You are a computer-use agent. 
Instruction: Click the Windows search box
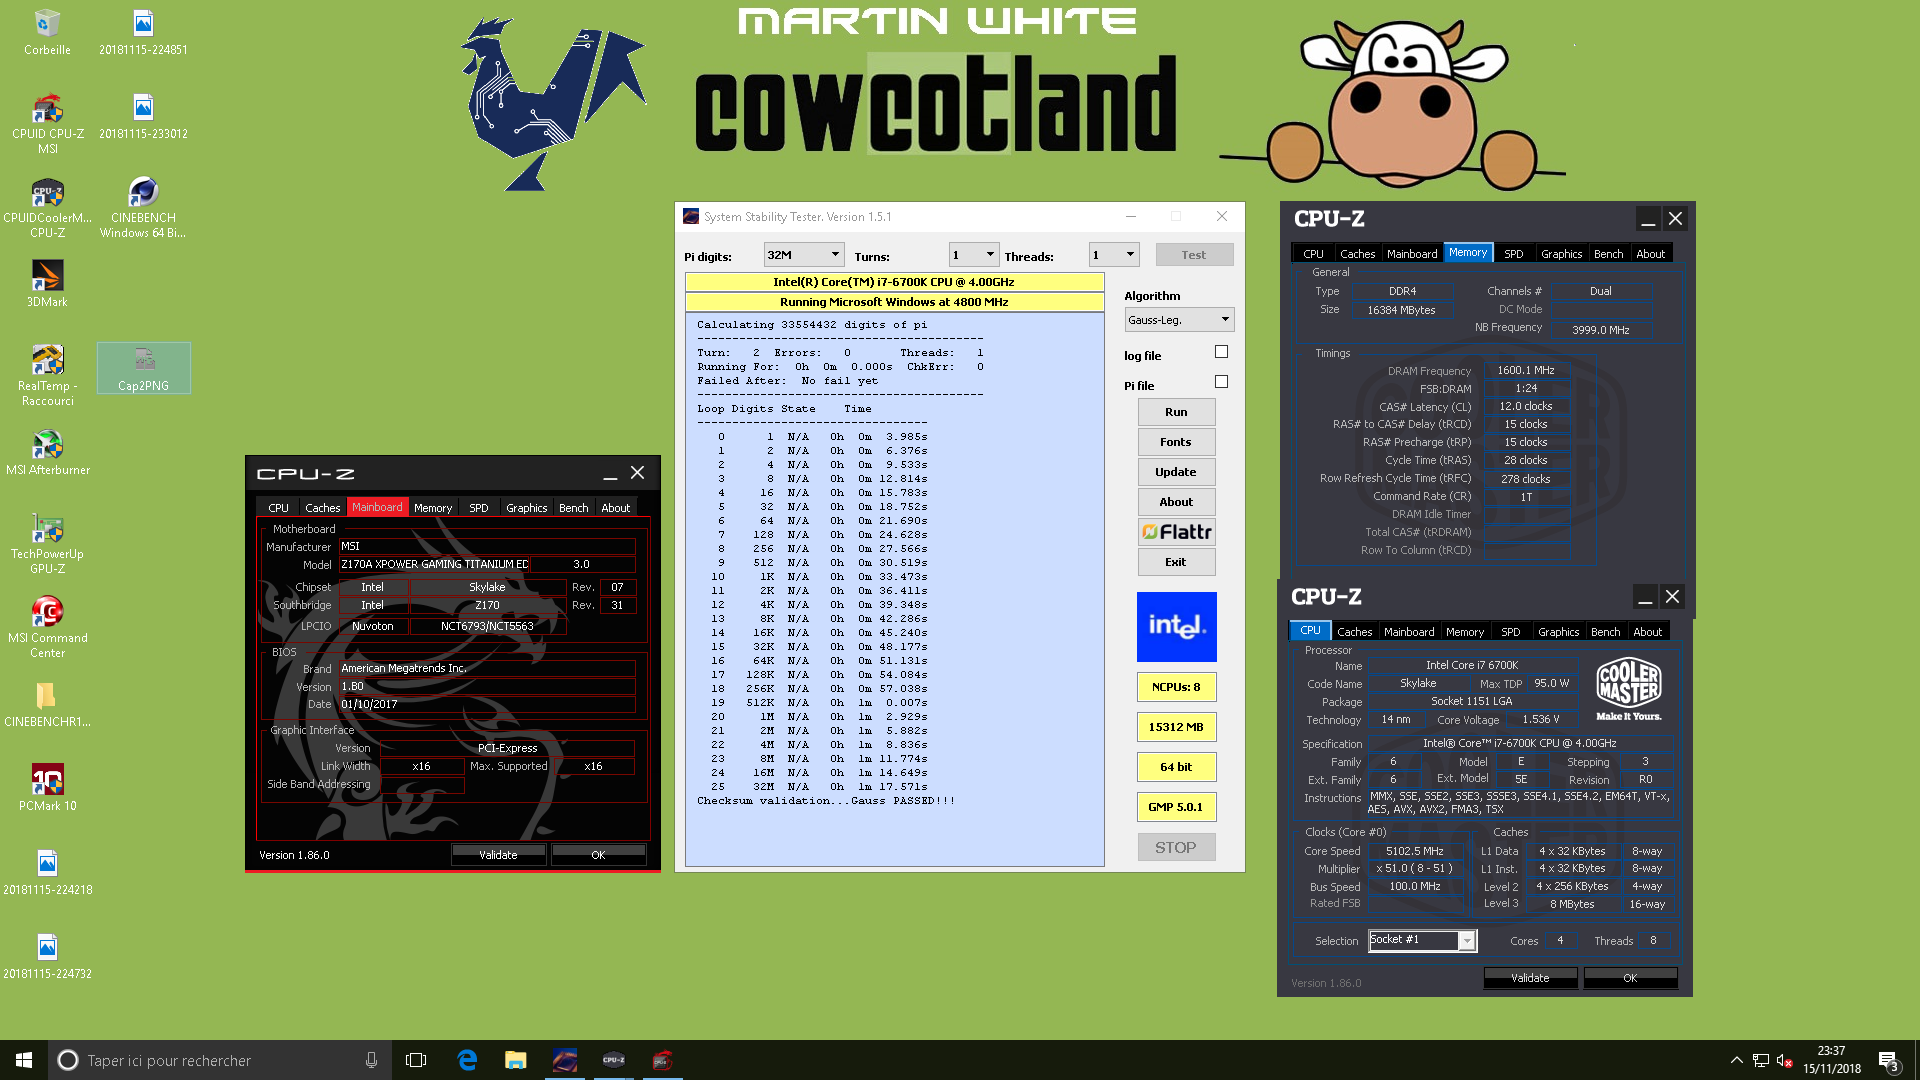(x=220, y=1060)
